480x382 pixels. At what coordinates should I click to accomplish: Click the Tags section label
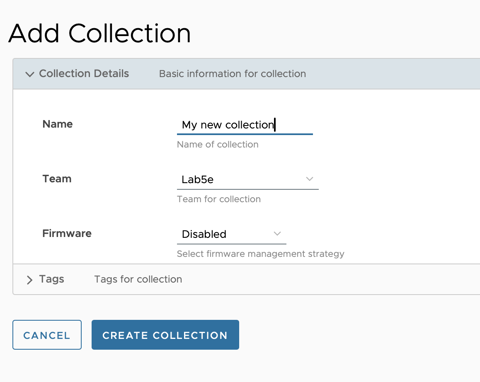[x=52, y=279]
